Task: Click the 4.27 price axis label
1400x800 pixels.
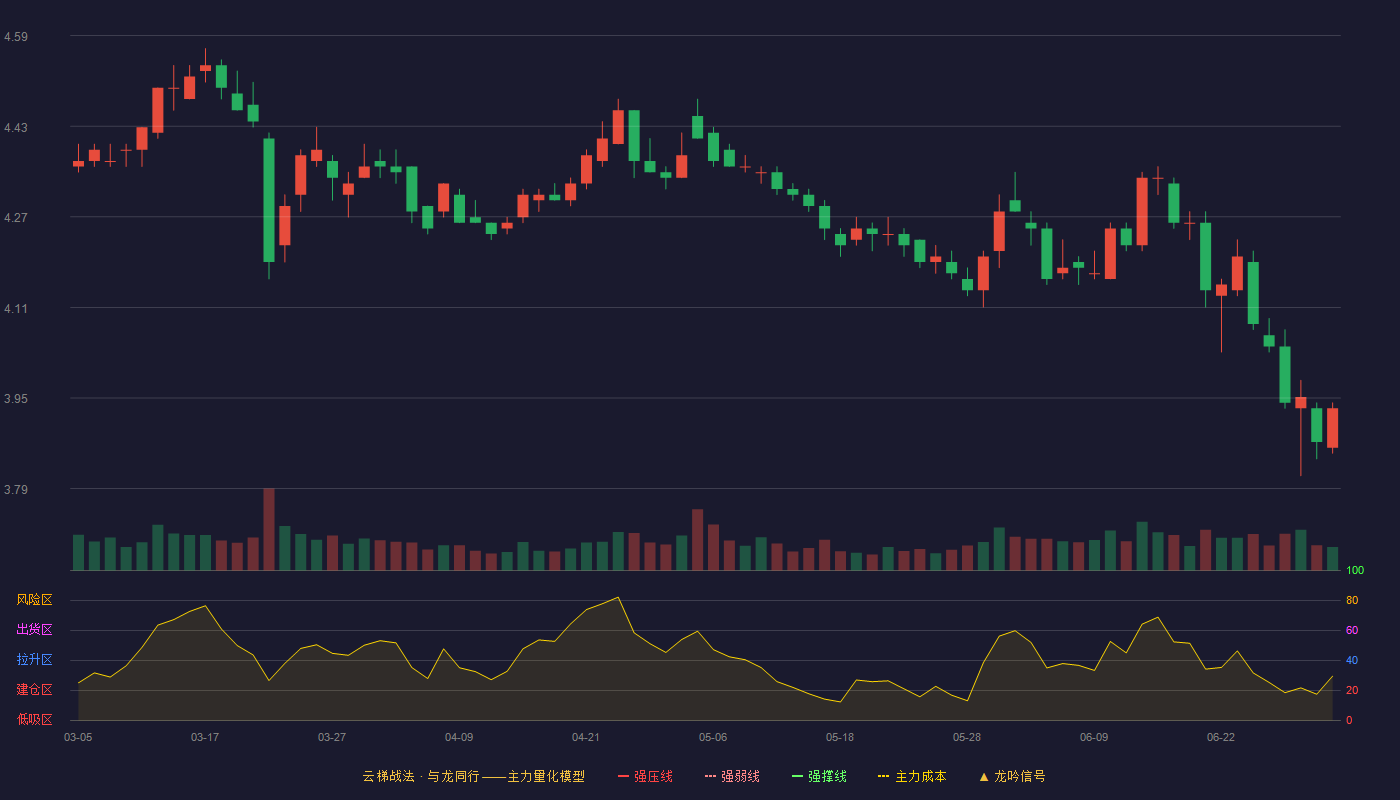Action: click(x=16, y=218)
